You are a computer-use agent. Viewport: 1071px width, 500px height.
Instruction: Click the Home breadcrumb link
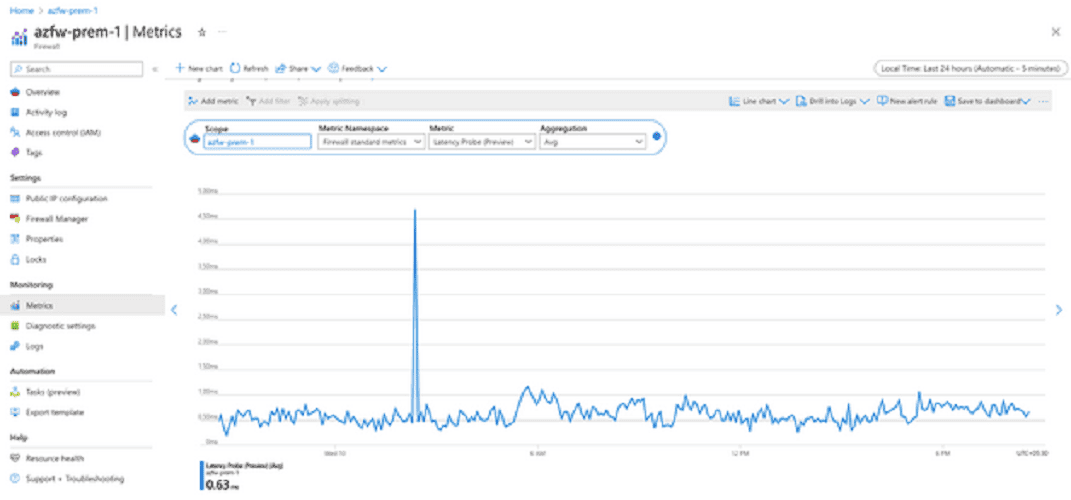tap(21, 11)
